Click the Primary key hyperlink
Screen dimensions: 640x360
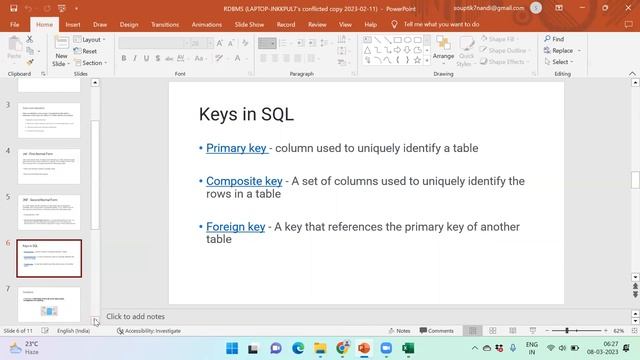pos(236,148)
